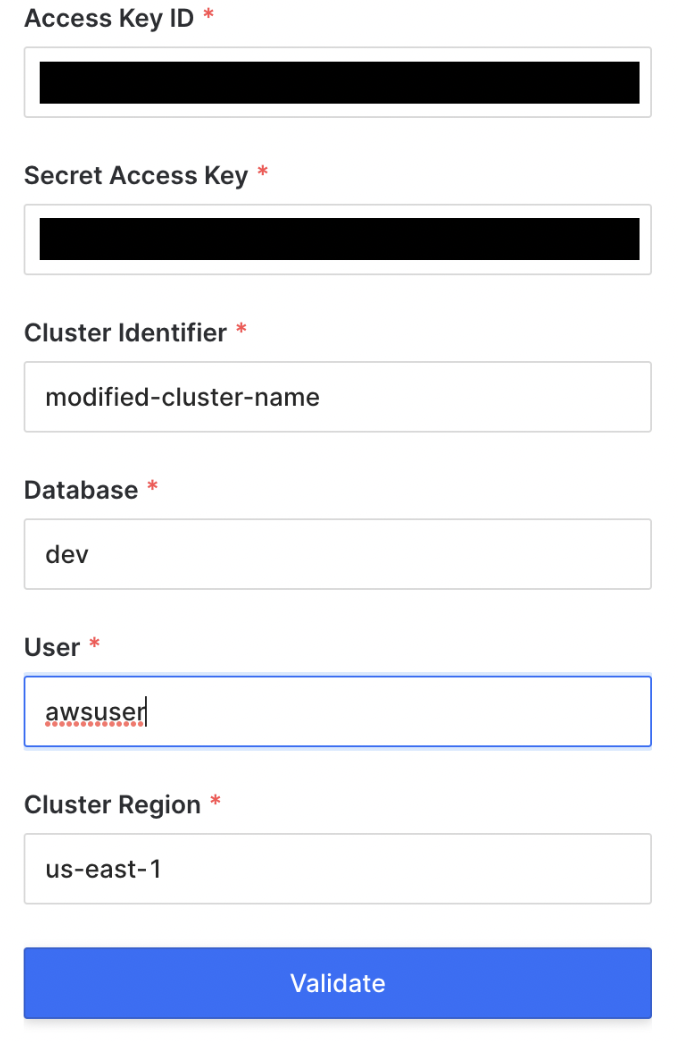The image size is (678, 1042).
Task: Focus the Access Key ID input field
Action: point(338,82)
